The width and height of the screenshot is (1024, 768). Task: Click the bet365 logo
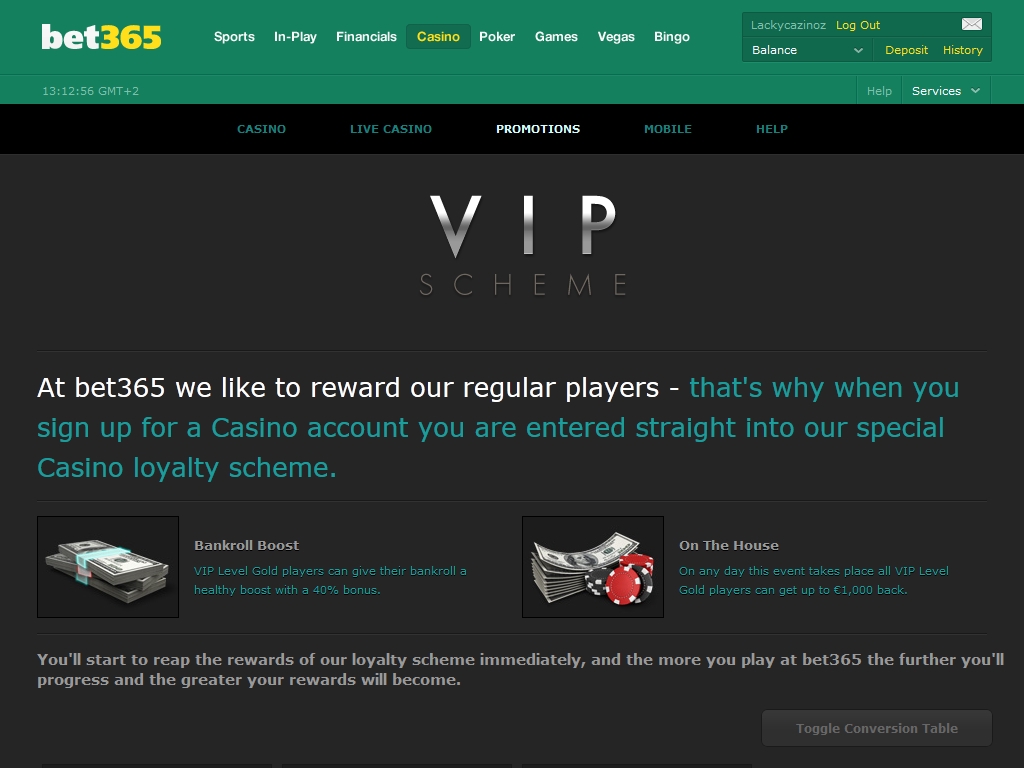(x=101, y=37)
